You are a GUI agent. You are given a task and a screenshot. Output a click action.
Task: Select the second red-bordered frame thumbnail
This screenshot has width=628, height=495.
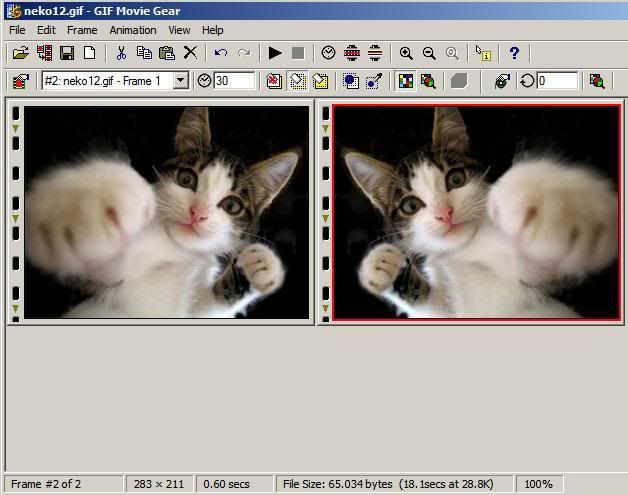tap(476, 212)
